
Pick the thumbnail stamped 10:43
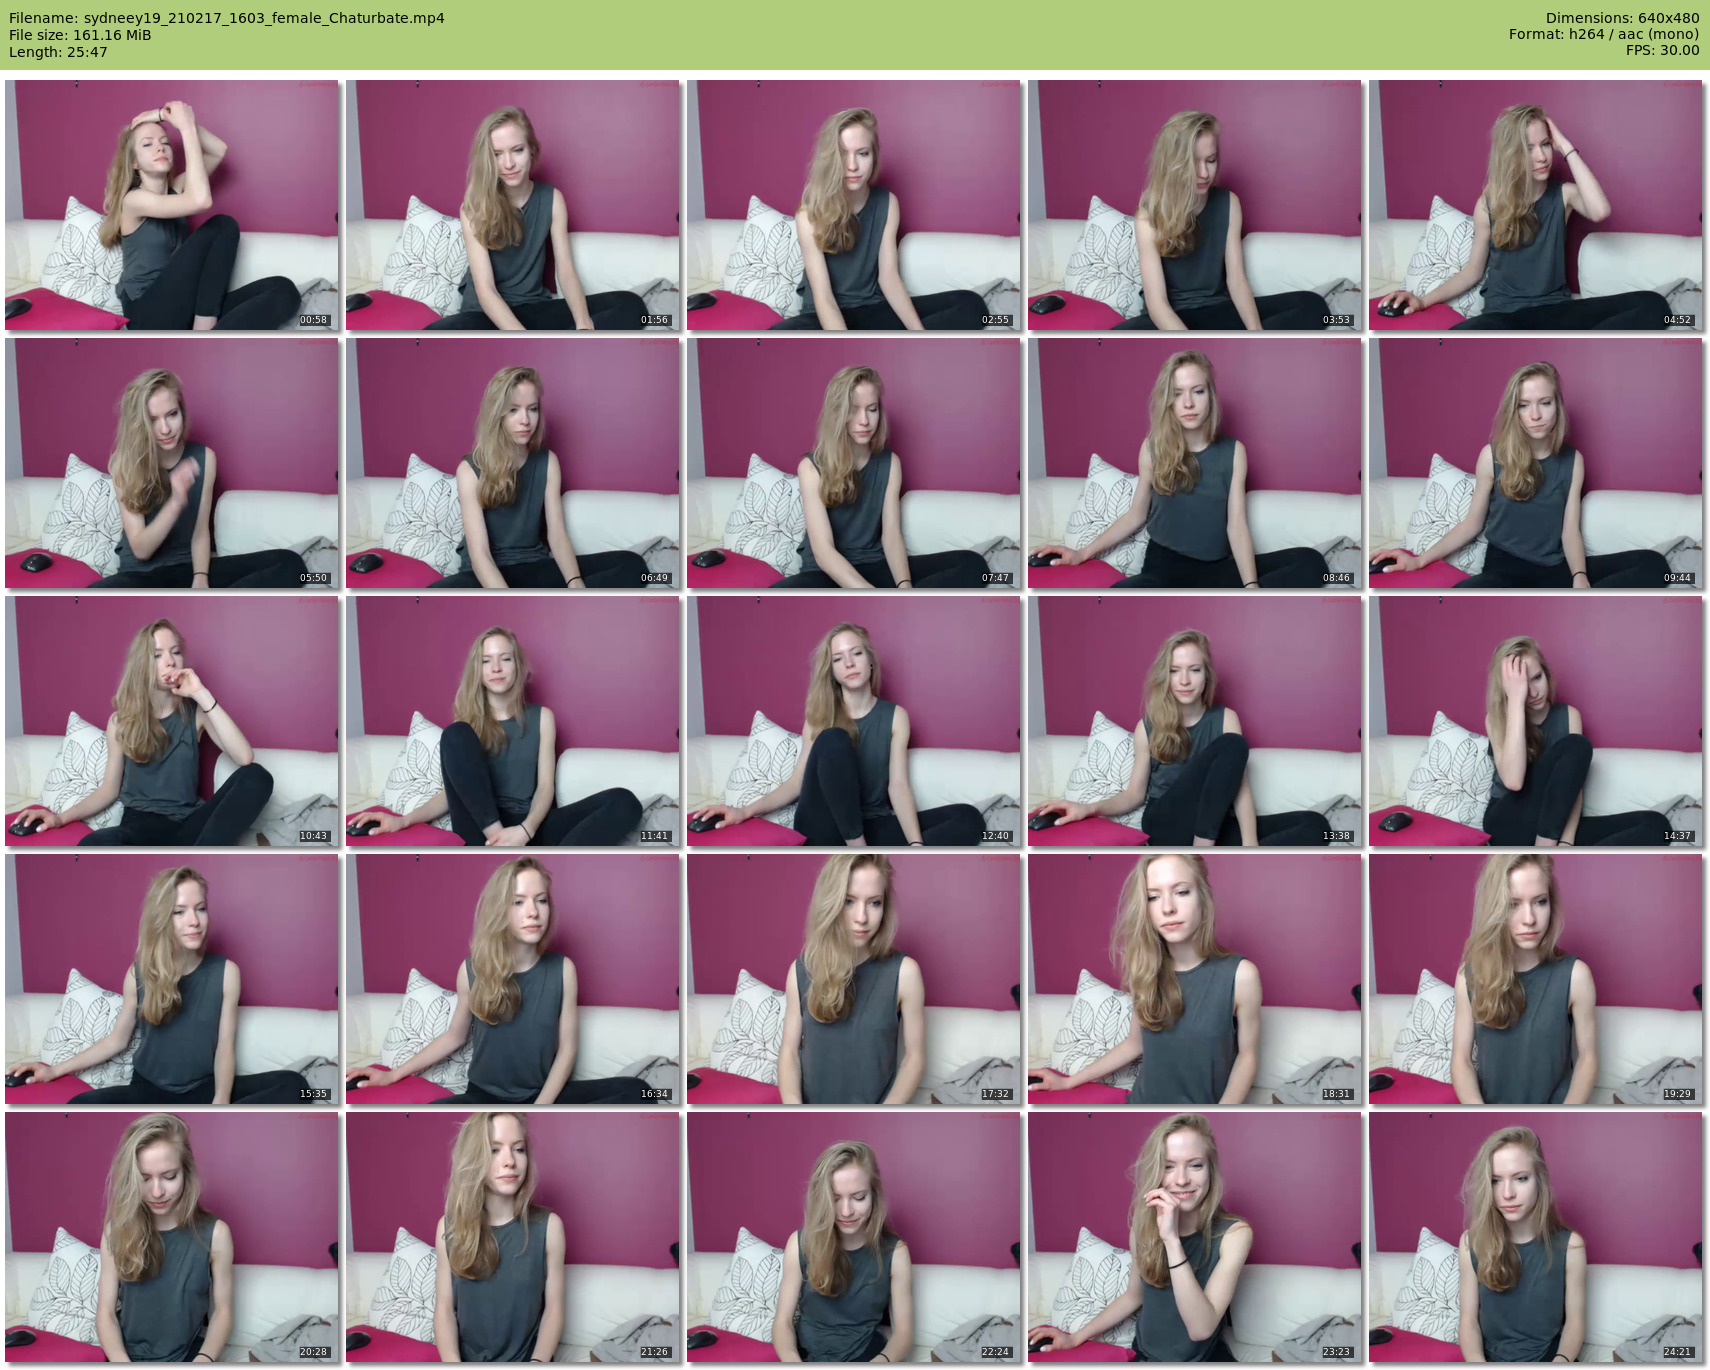point(172,721)
